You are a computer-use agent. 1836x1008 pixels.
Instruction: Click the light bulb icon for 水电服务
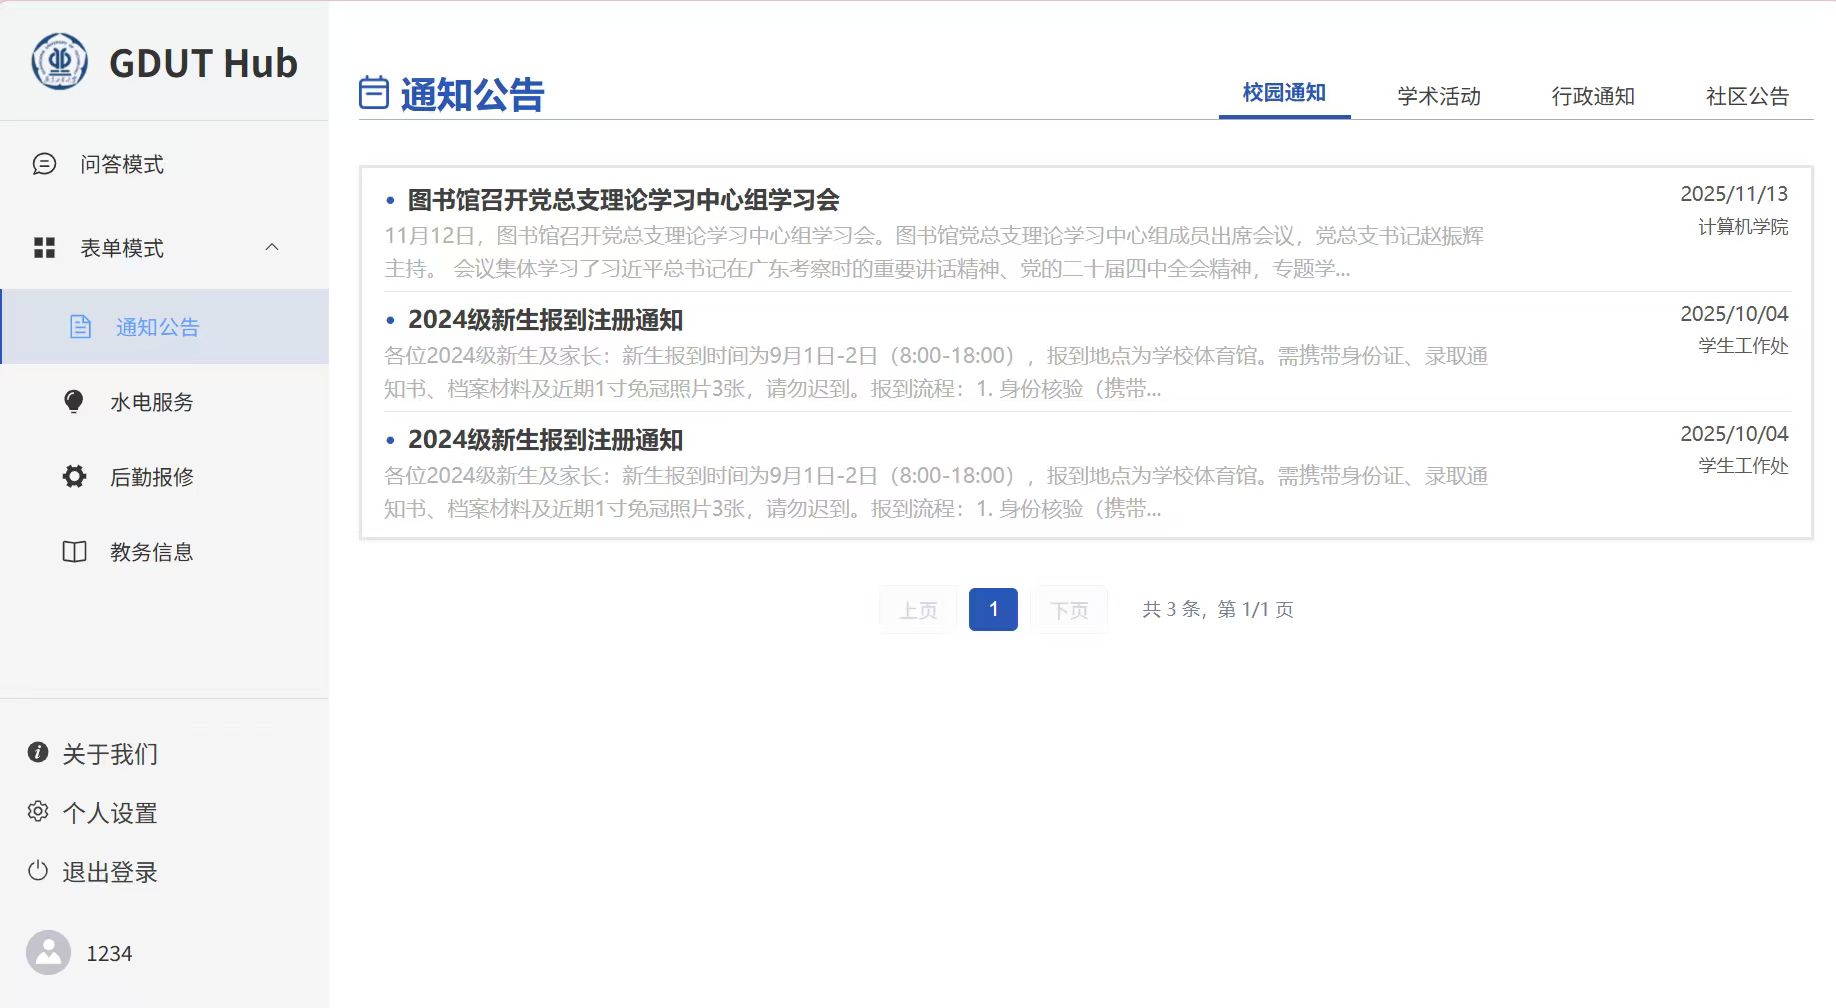pyautogui.click(x=74, y=402)
